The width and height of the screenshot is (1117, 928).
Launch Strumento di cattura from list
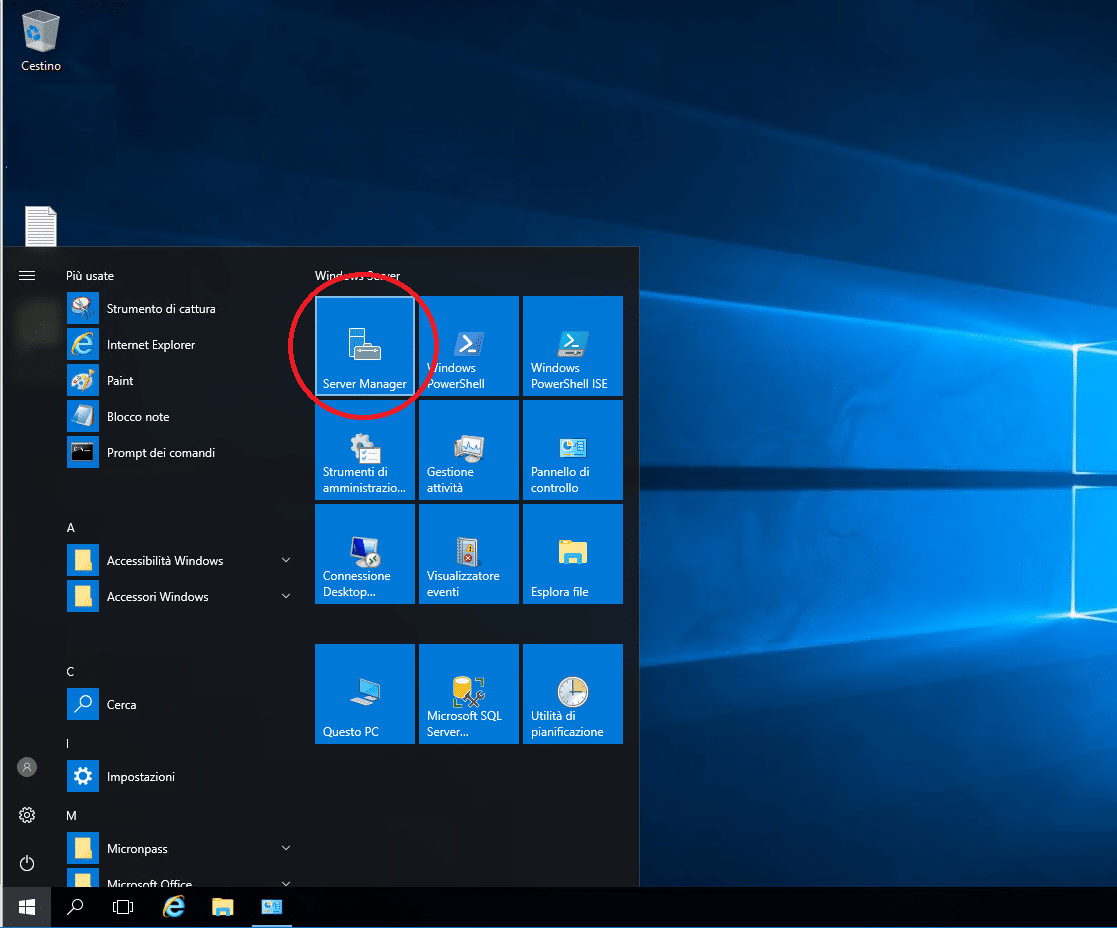[180, 308]
